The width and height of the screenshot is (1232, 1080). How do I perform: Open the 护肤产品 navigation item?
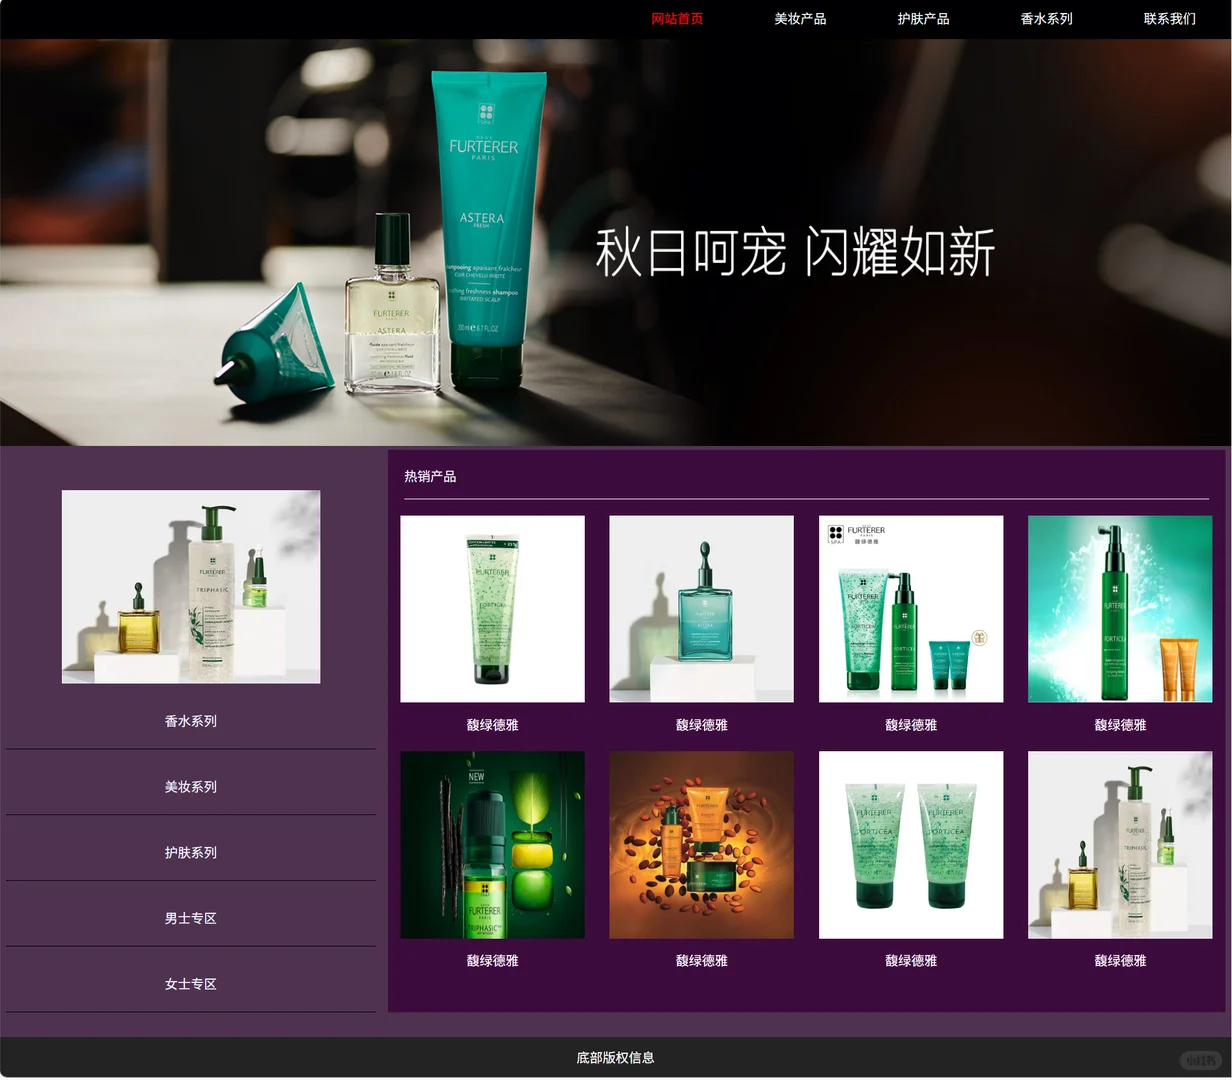tap(923, 19)
